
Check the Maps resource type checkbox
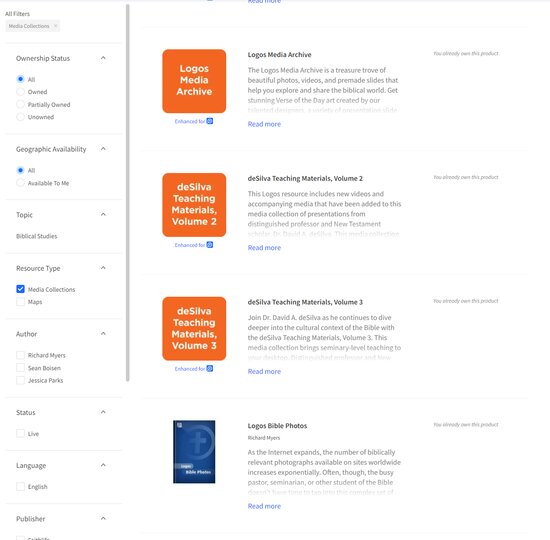[20, 302]
